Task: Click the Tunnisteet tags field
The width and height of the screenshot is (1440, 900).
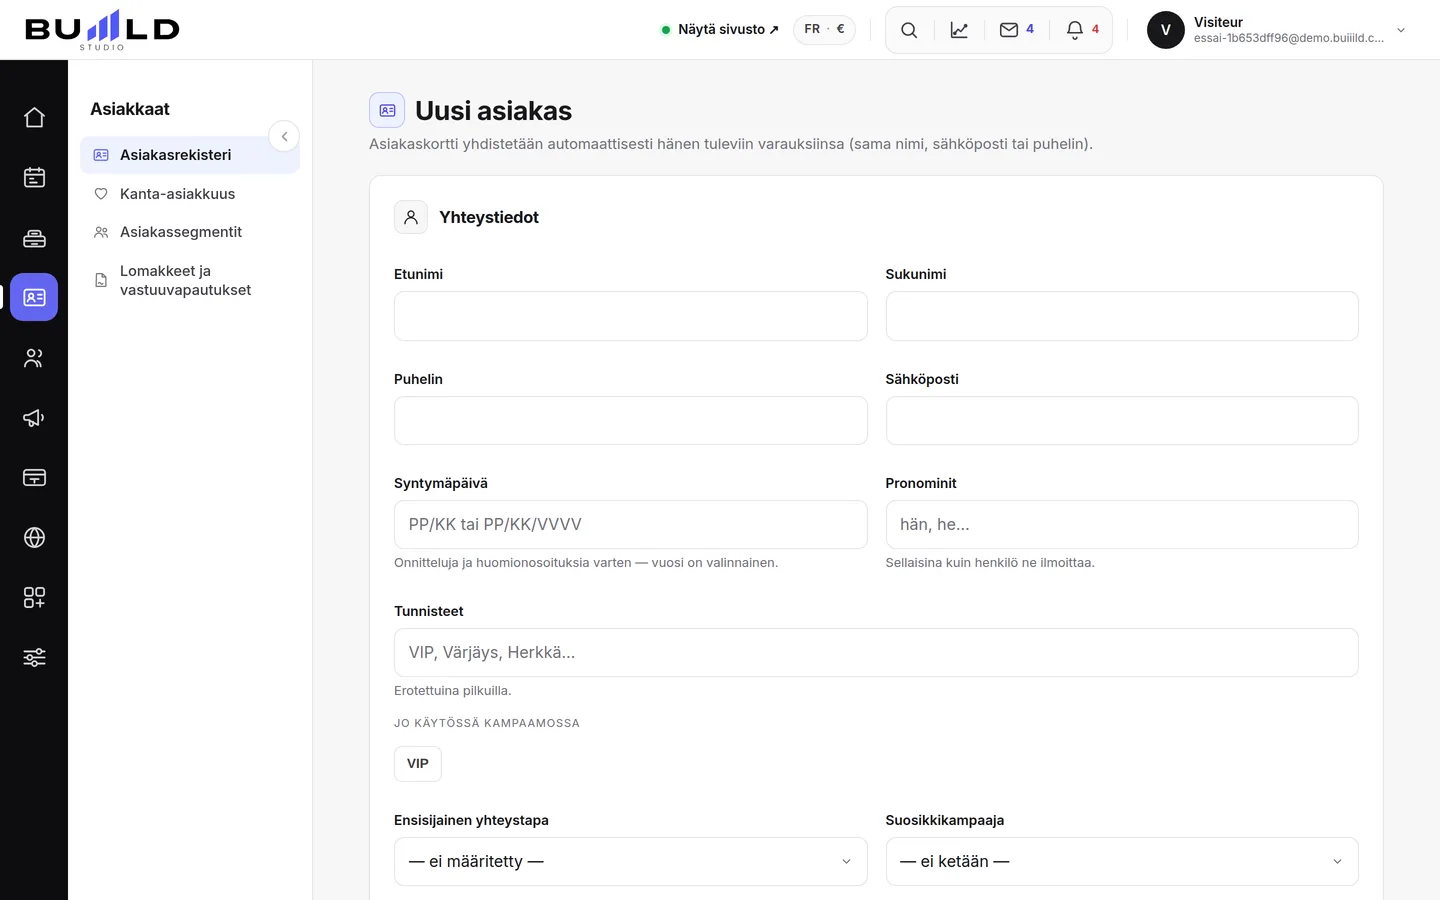Action: click(x=876, y=653)
